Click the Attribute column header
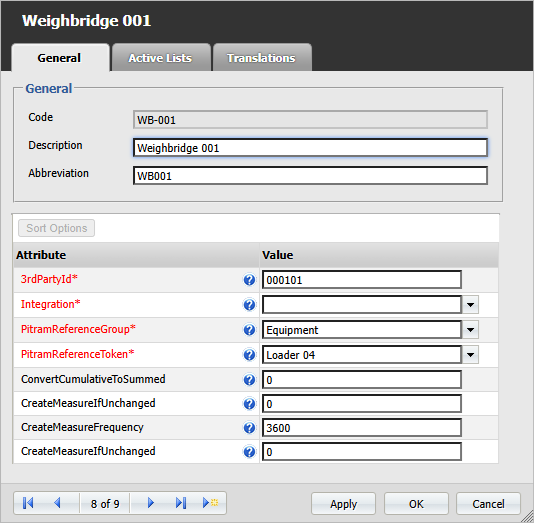Screen dimensions: 534x523 136,255
